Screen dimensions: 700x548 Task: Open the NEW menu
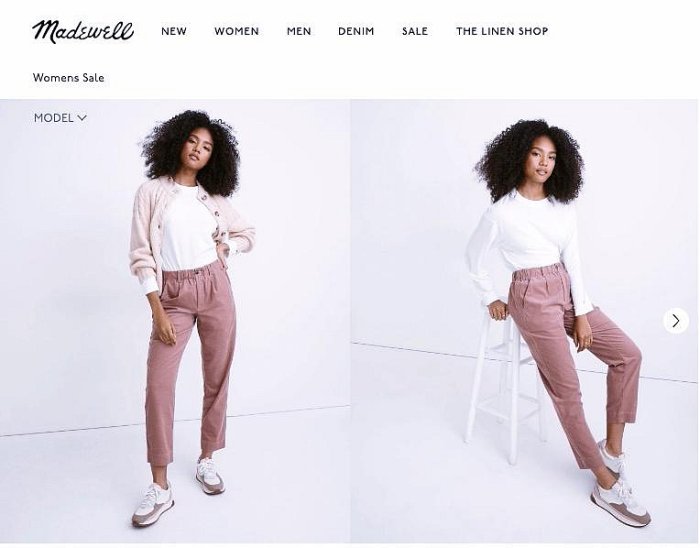174,31
